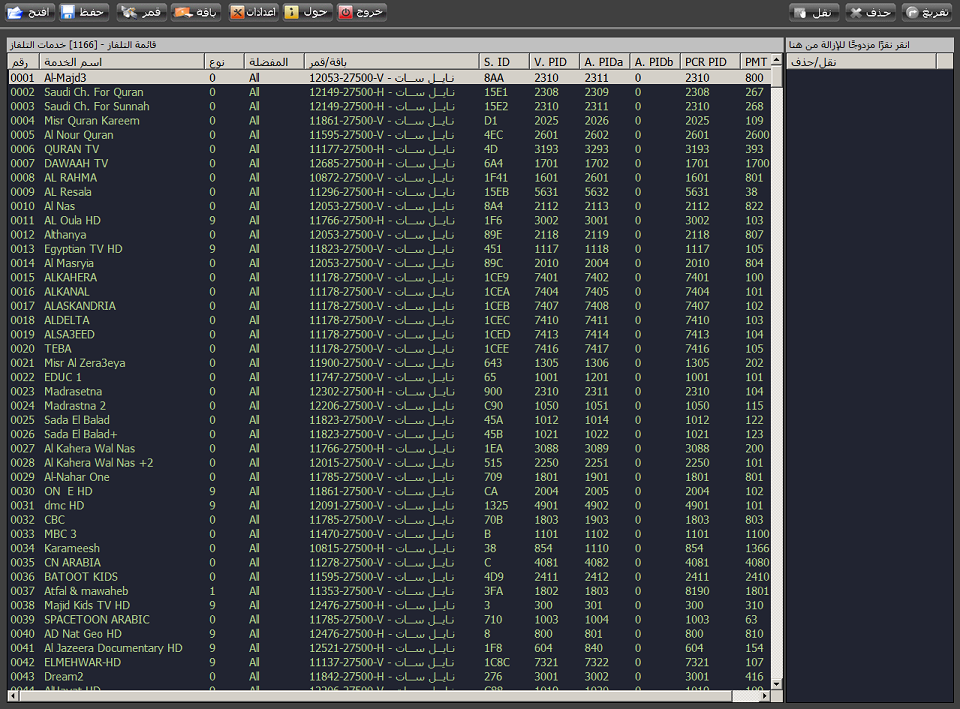The height and width of the screenshot is (709, 960).
Task: Select the EDUC 1 row
Action: (x=389, y=377)
